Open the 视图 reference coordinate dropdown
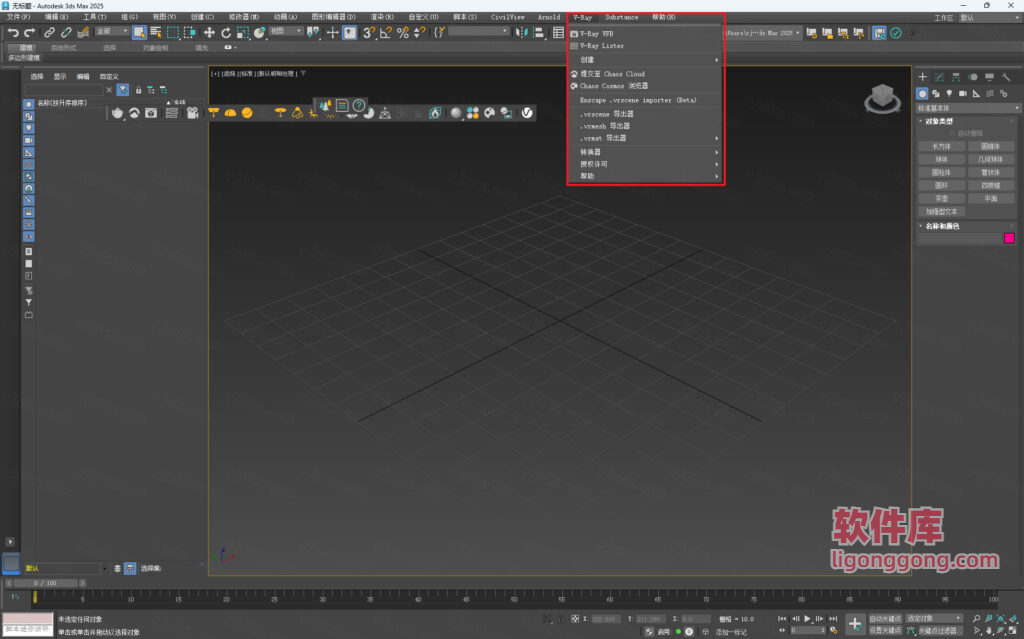Screen dimensions: 1024x639 286,31
